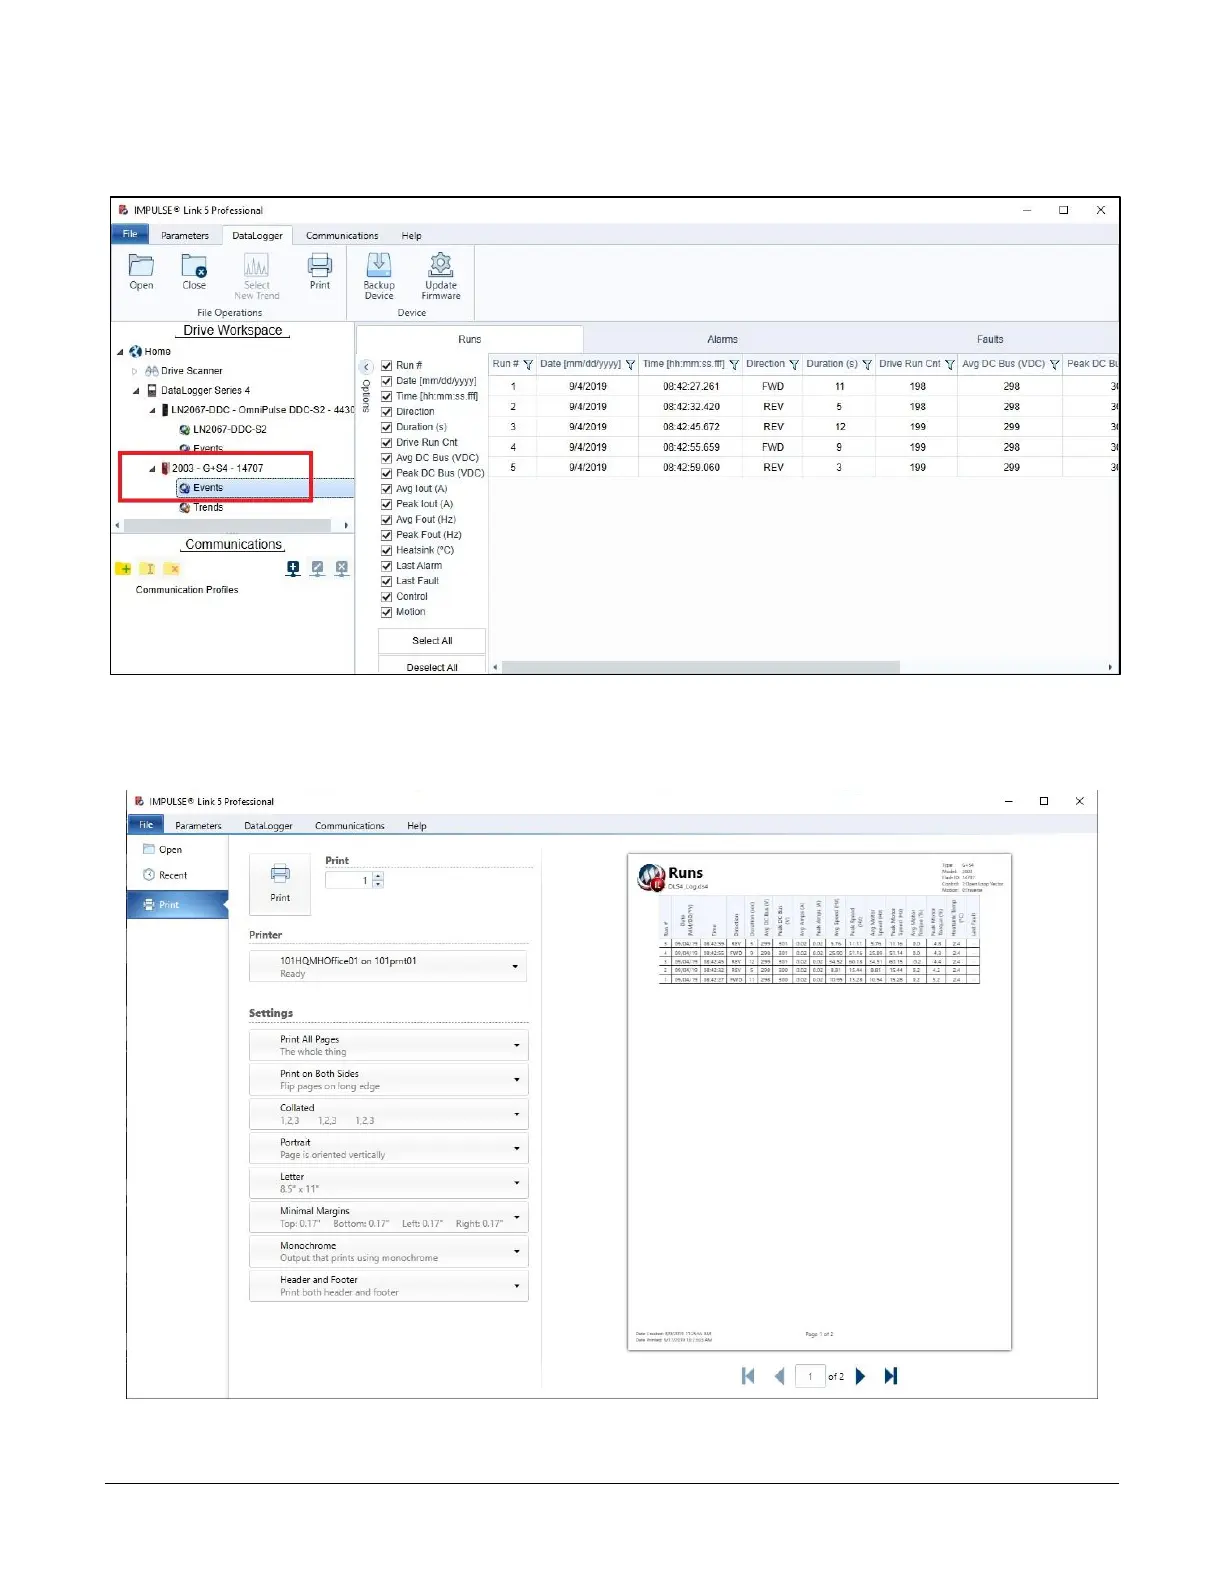Click the Deselect All button
1224x1584 pixels.
432,666
